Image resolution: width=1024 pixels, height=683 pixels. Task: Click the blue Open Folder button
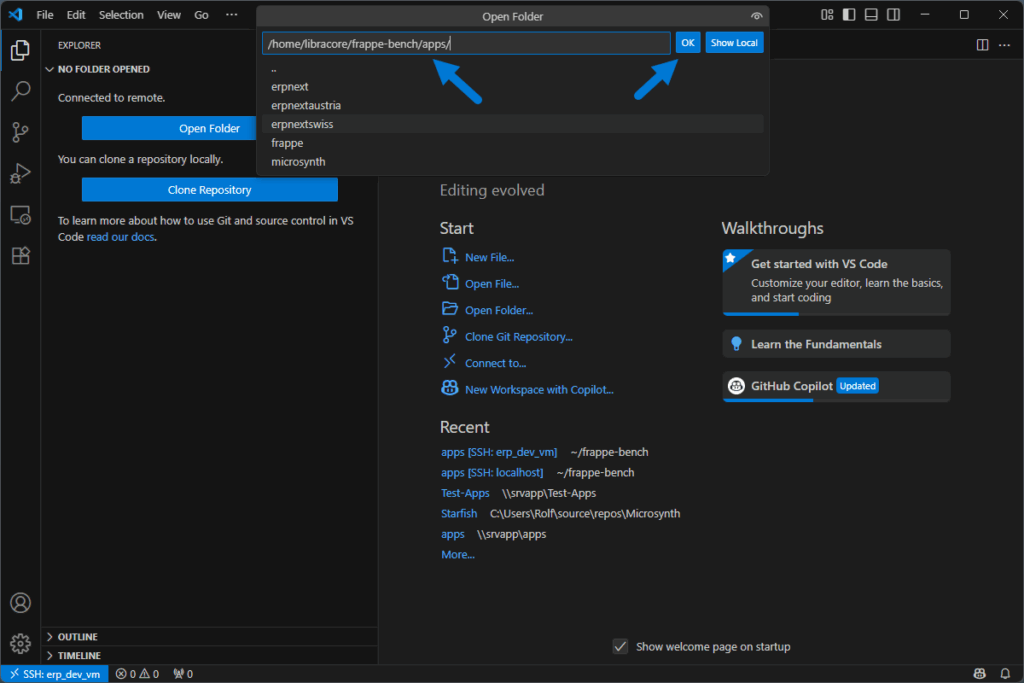169,129
